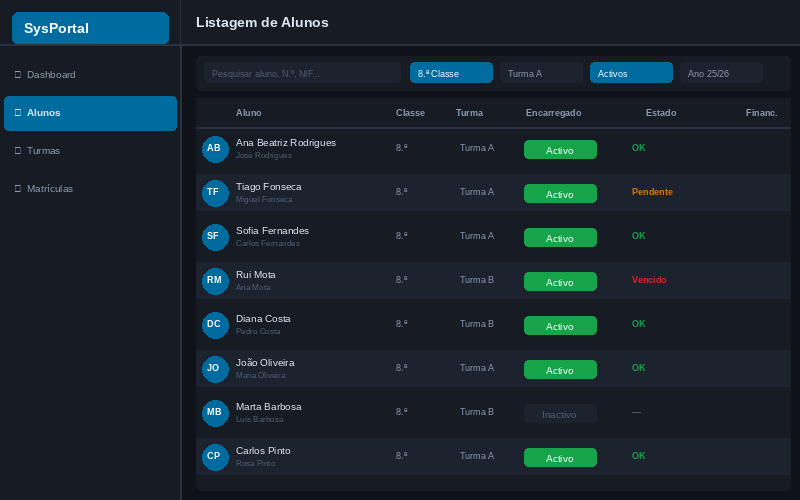800x500 pixels.
Task: Click the SF avatar for Sofia Fernandes
Action: coord(215,237)
